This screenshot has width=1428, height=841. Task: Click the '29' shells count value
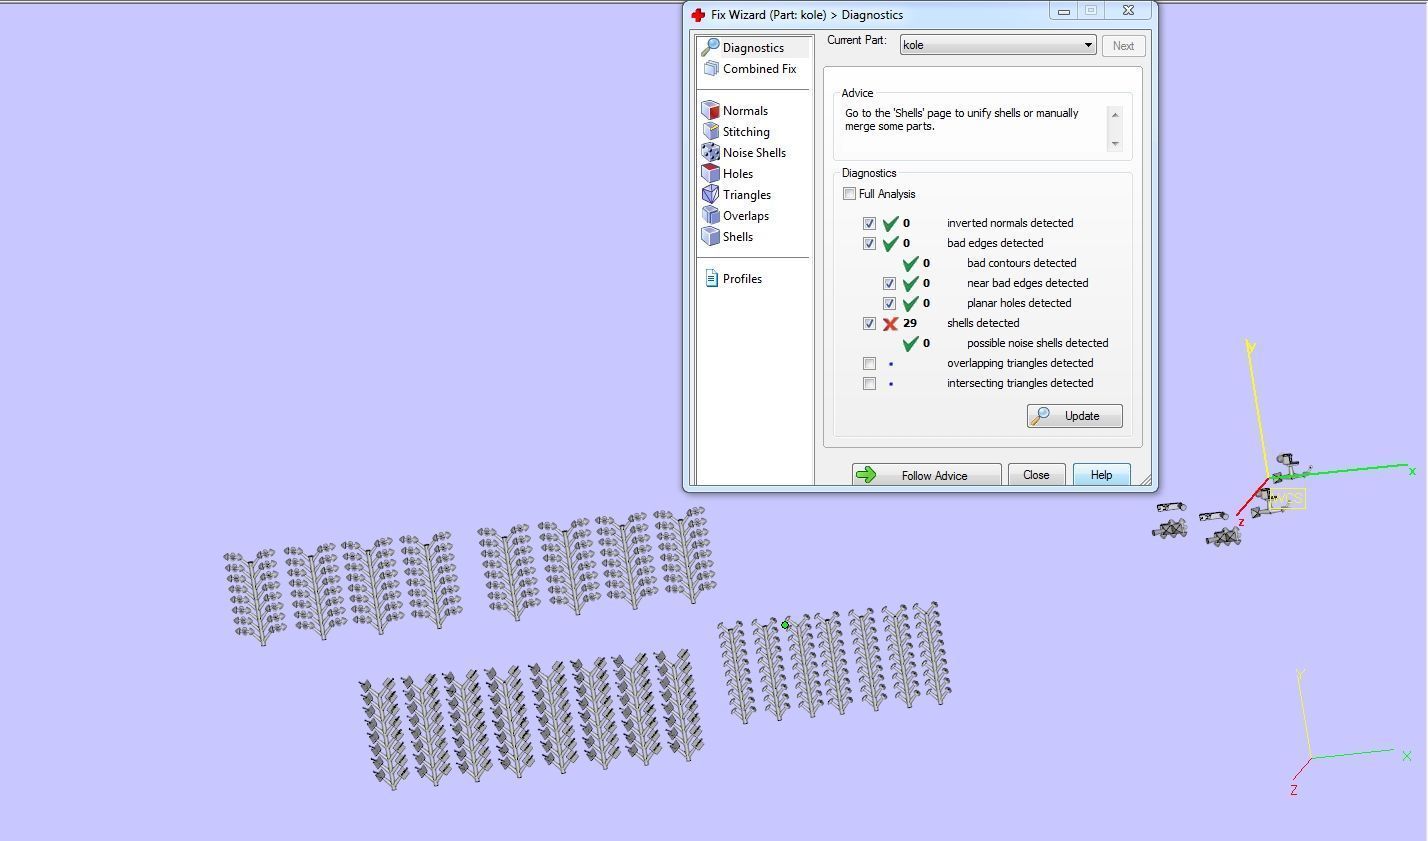909,323
